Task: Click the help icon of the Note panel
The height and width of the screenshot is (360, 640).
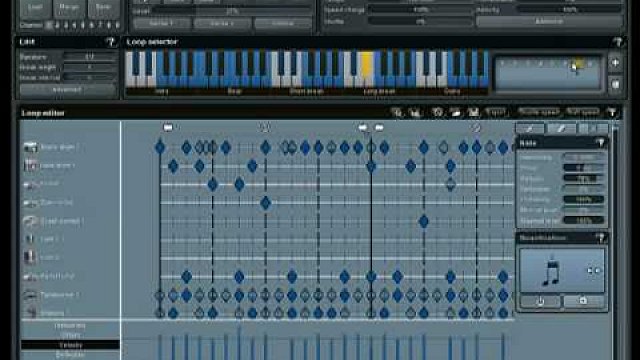Action: tap(600, 142)
